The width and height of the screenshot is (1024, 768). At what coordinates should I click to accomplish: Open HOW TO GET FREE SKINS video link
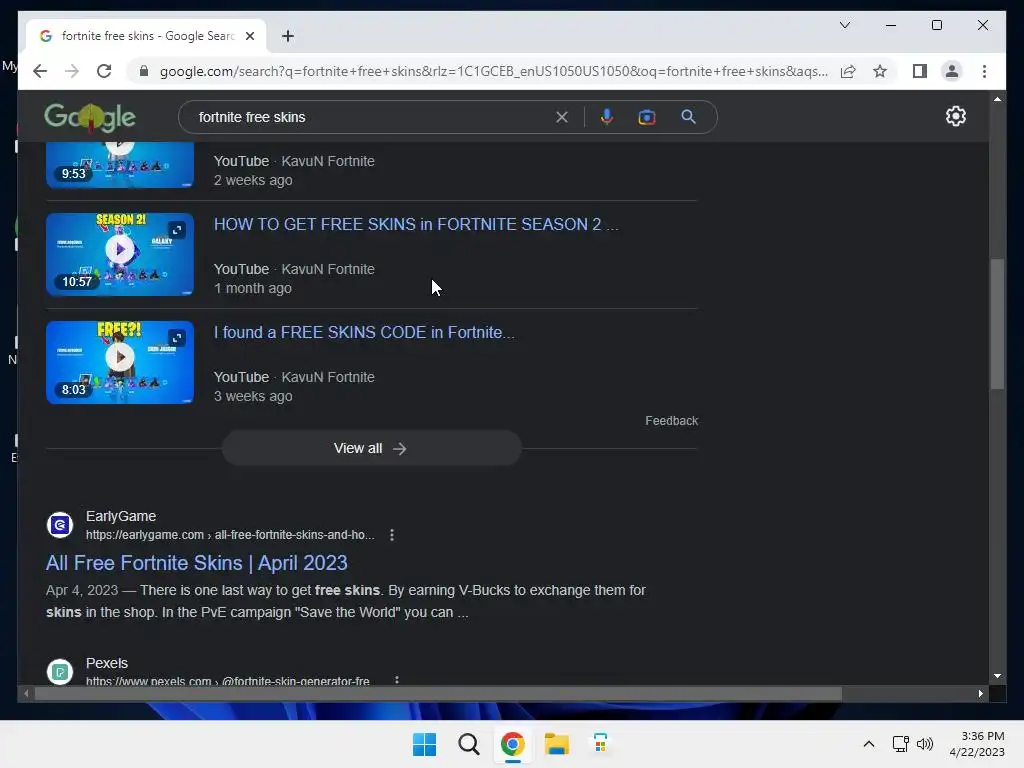coord(416,224)
